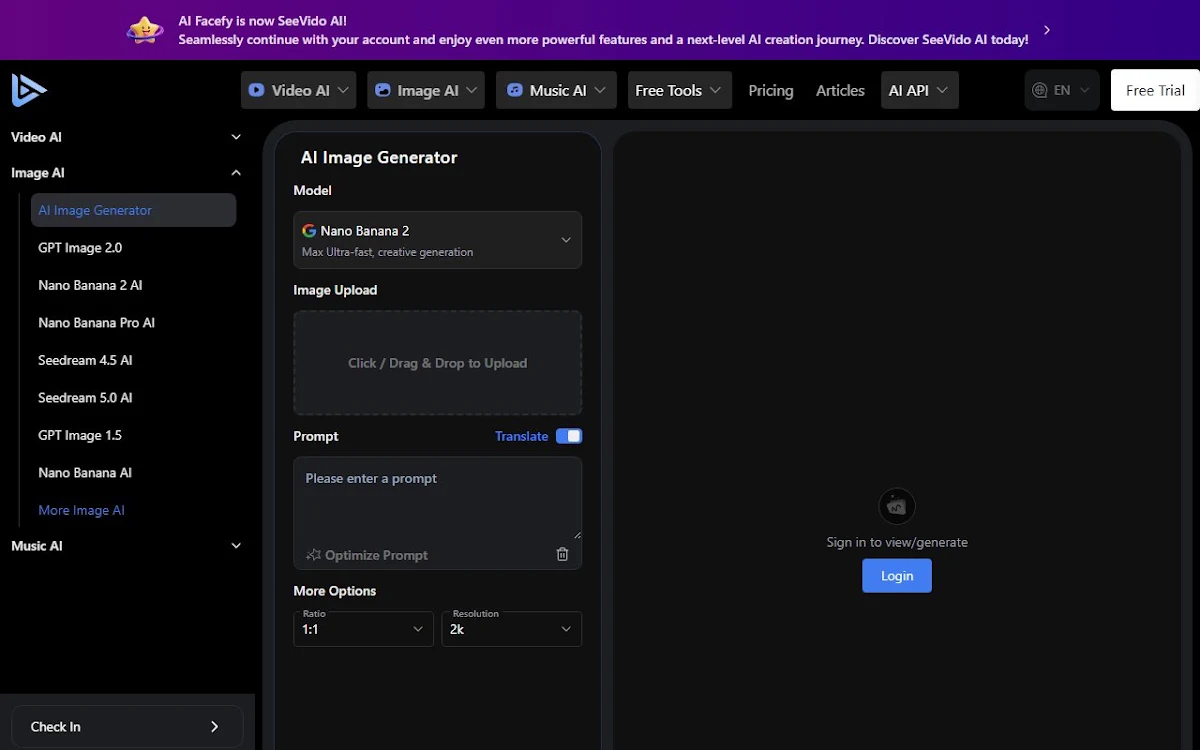Click the "AI Image Generator" panel heading
This screenshot has height=750, width=1200.
pyautogui.click(x=379, y=157)
